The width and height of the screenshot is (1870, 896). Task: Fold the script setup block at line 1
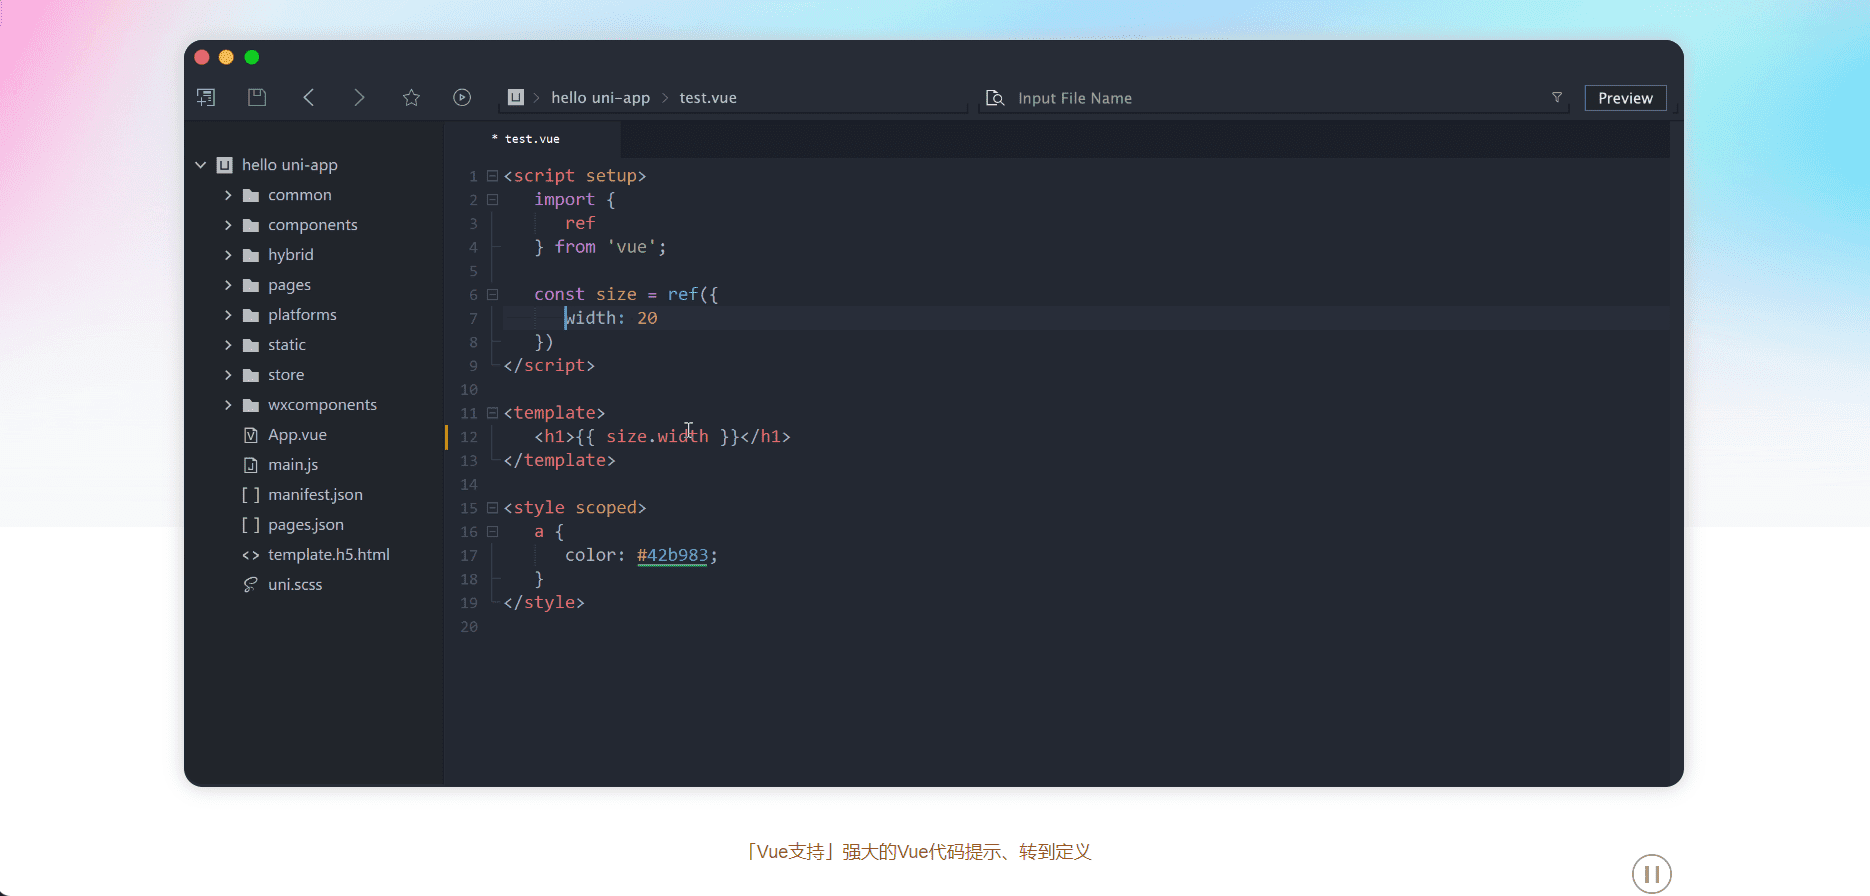pos(492,176)
